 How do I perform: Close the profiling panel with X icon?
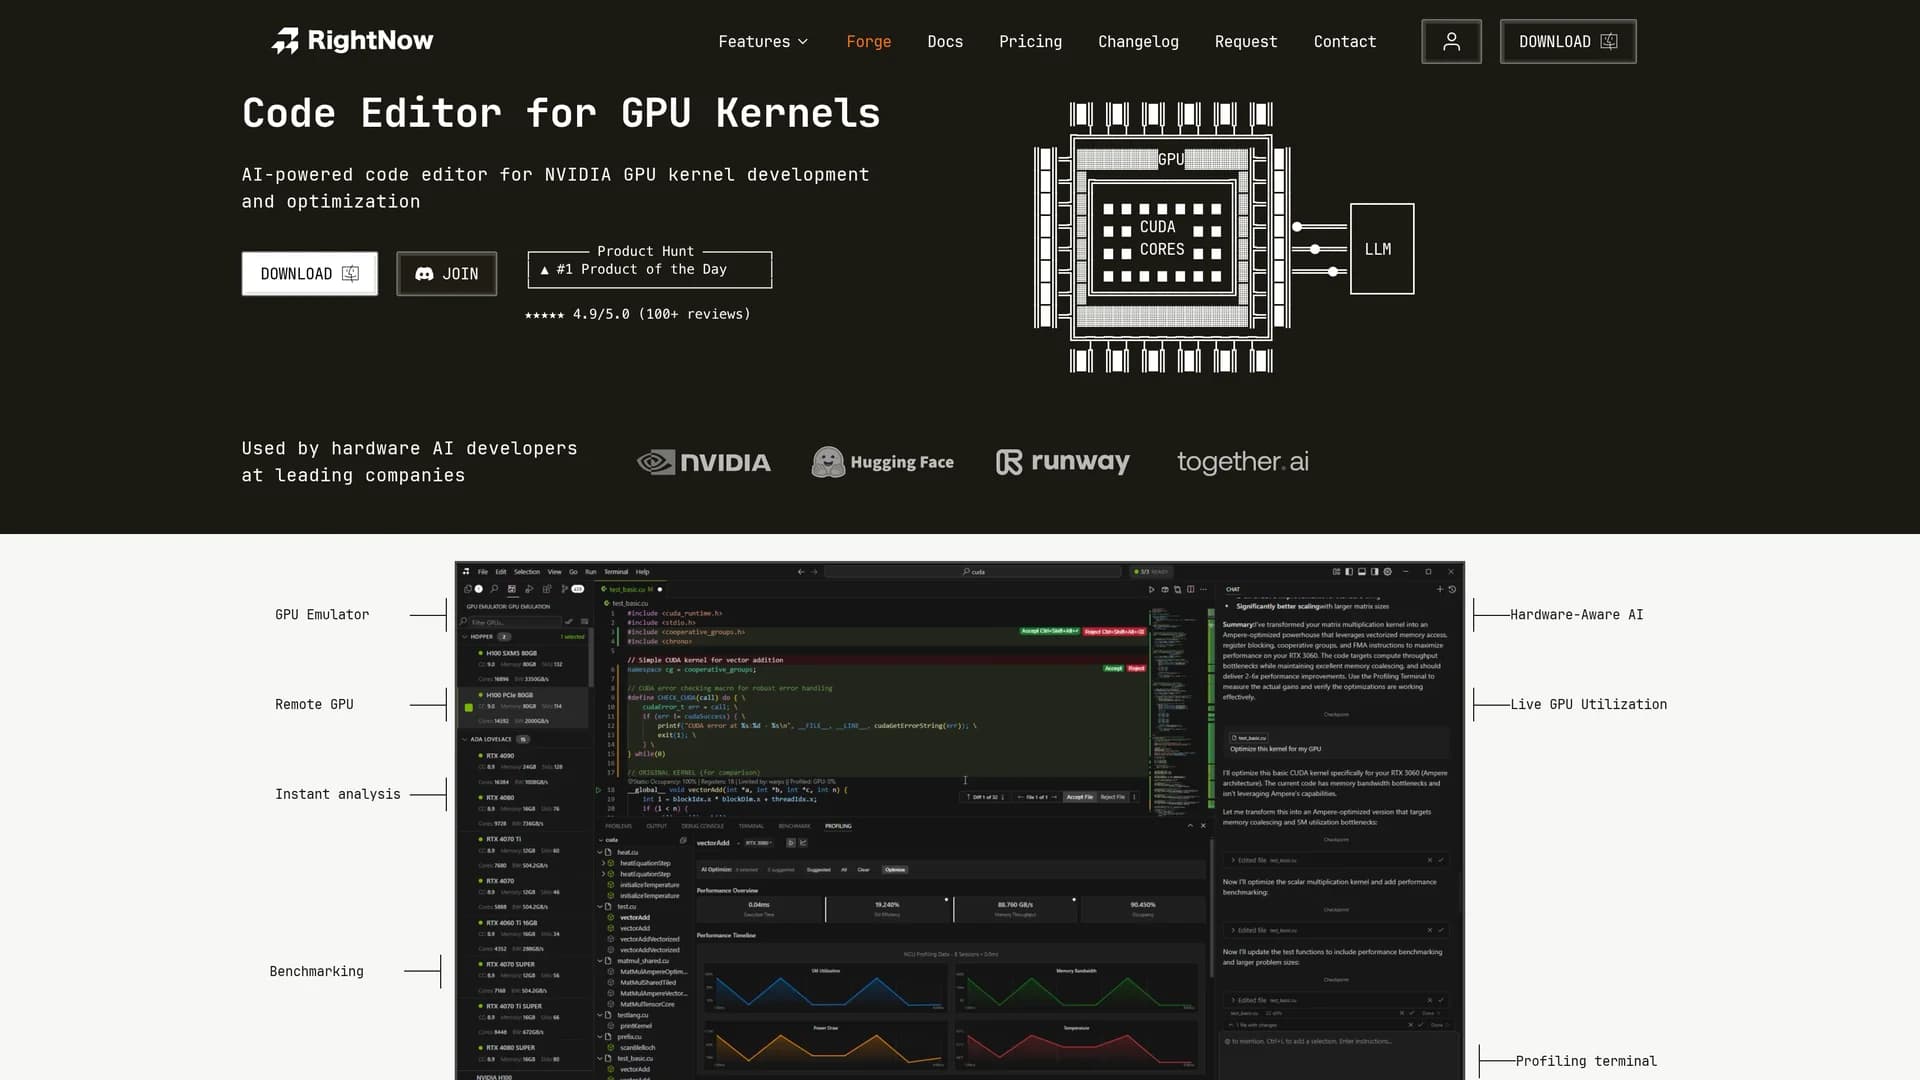pyautogui.click(x=1203, y=826)
